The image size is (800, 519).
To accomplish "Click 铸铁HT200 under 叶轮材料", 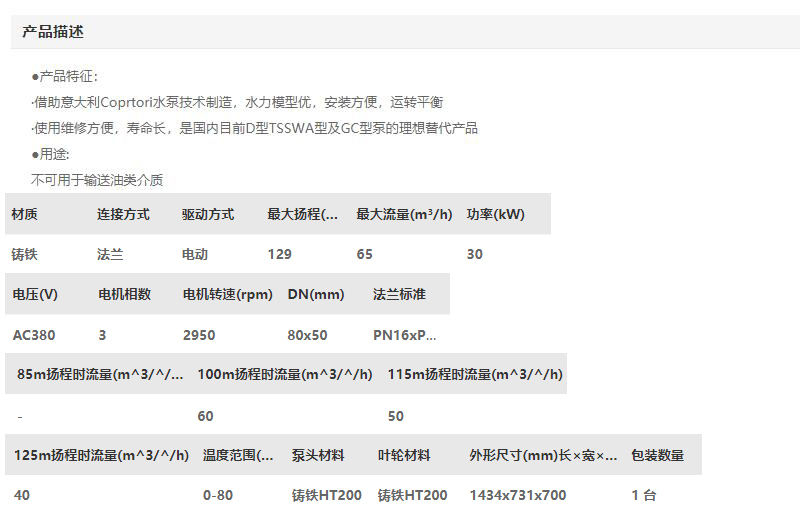I will pyautogui.click(x=412, y=495).
